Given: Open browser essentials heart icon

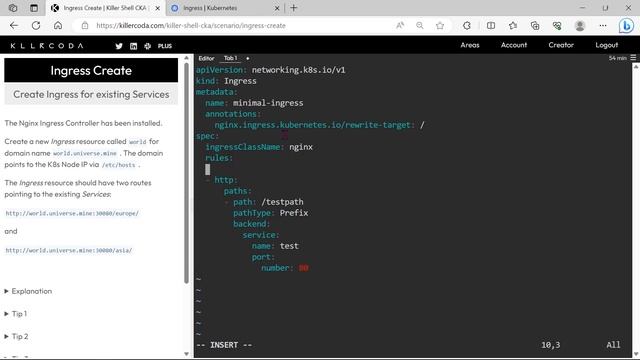Looking at the screenshot, I should point(557,25).
